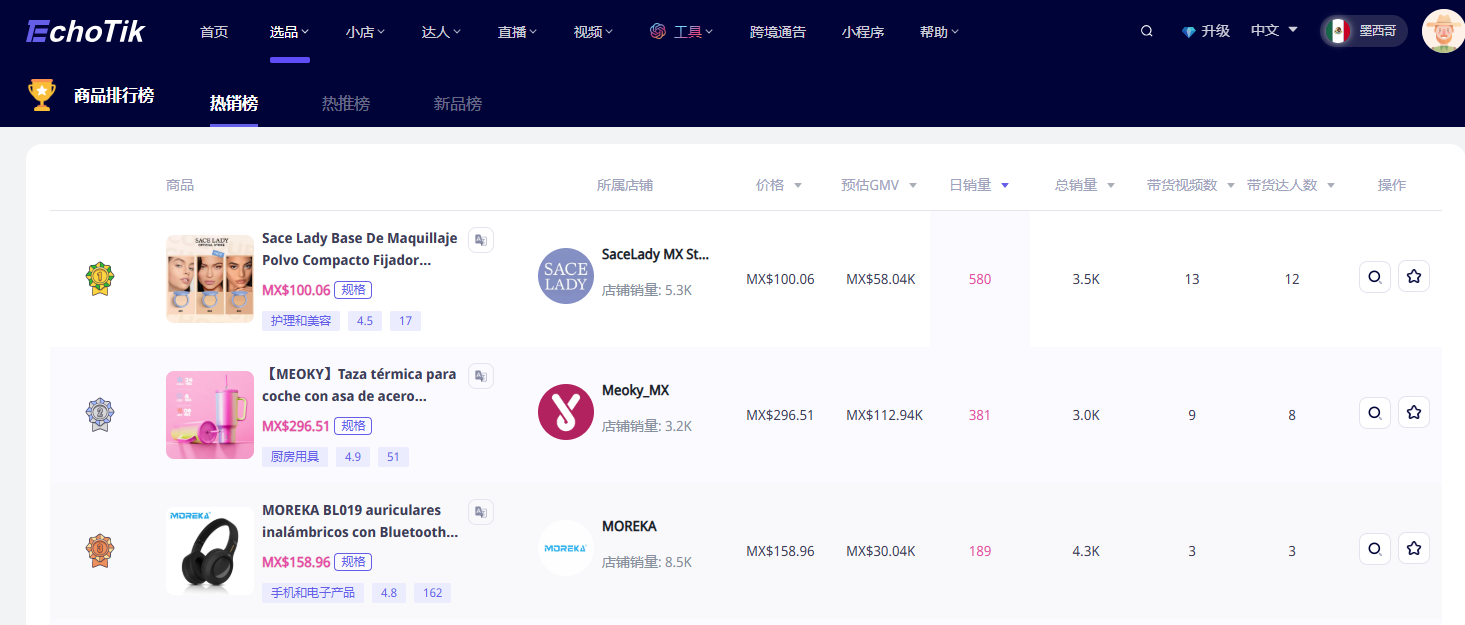Click the Sace Lady product thumbnail

[x=210, y=279]
